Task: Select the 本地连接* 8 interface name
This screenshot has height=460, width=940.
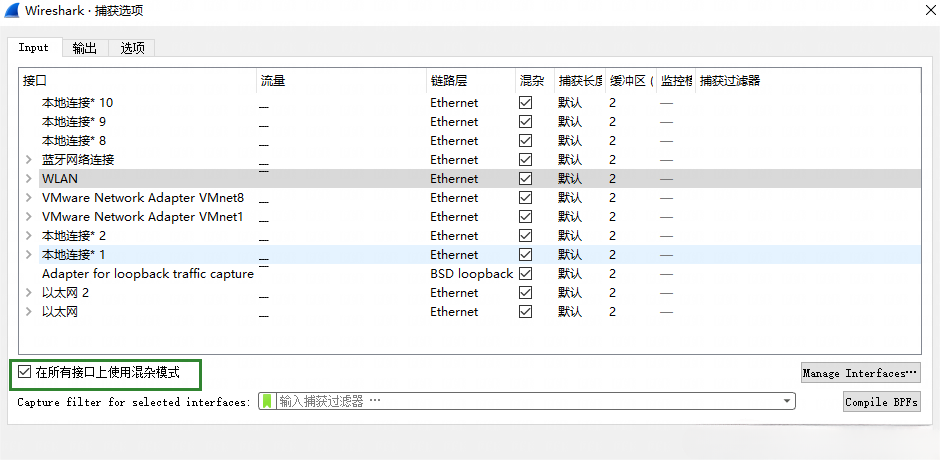Action: coord(74,141)
